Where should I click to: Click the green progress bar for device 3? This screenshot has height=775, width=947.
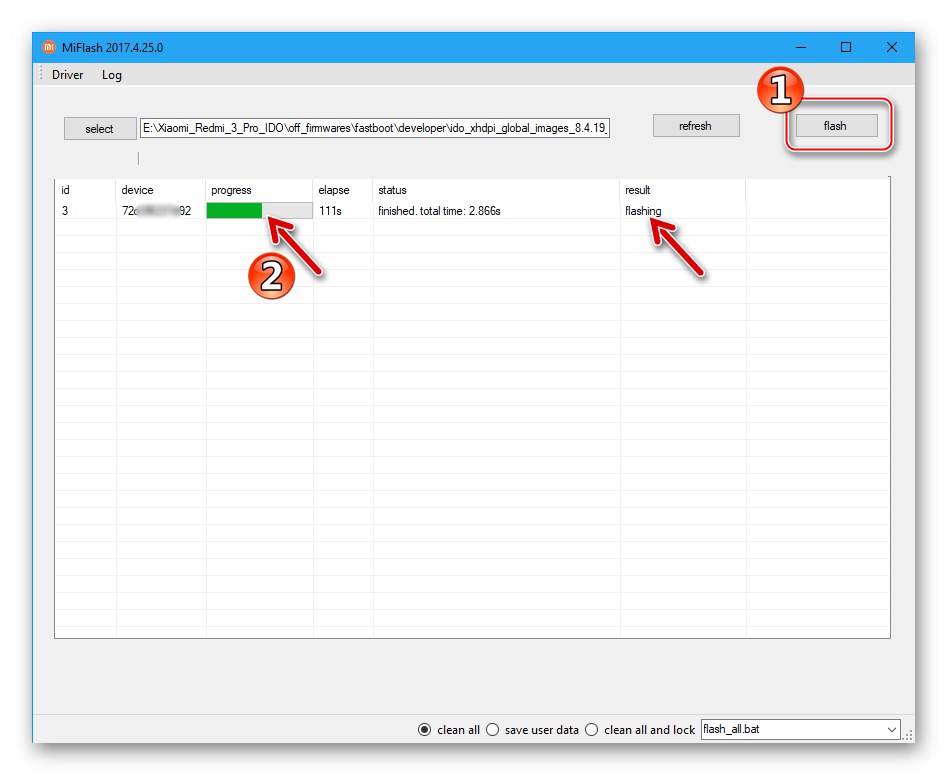tap(259, 210)
